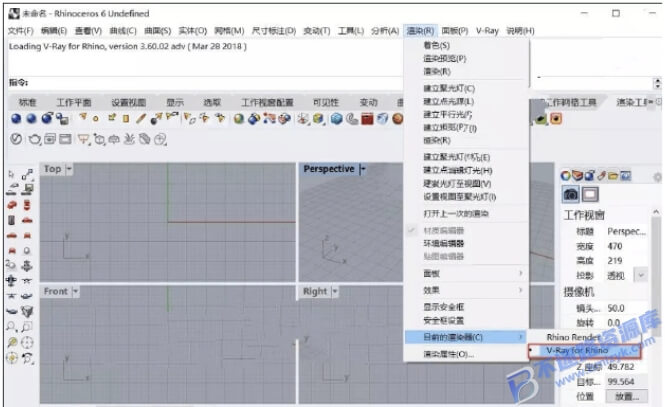665x407 pixels.
Task: Open the 实体(O) menu
Action: click(193, 31)
